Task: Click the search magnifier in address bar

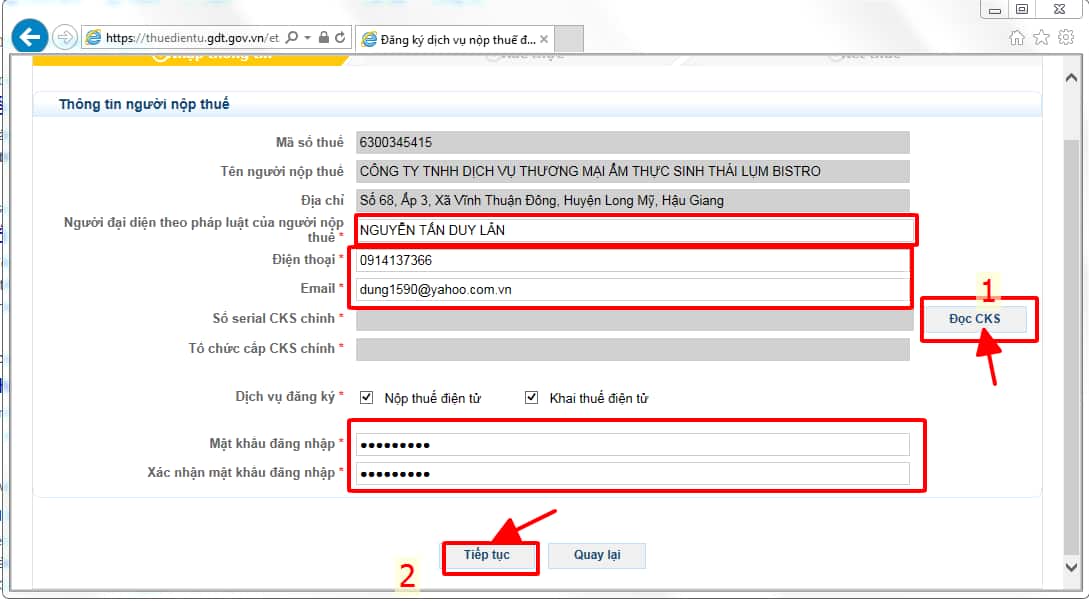Action: point(292,38)
